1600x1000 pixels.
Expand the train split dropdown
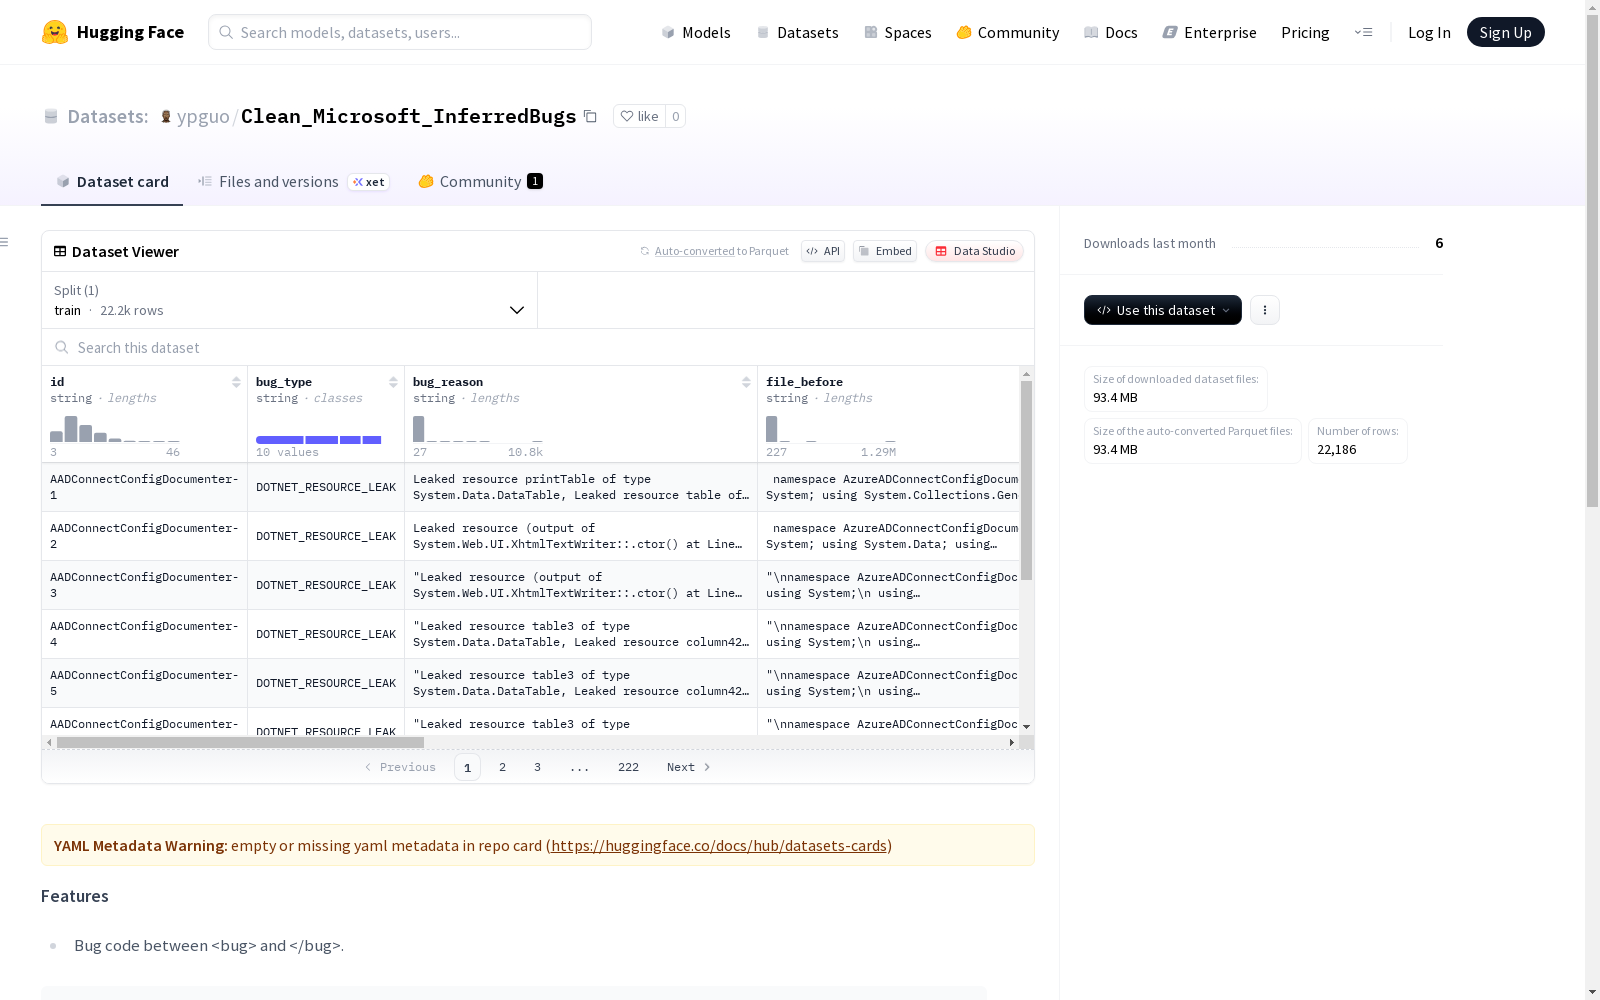pos(290,300)
